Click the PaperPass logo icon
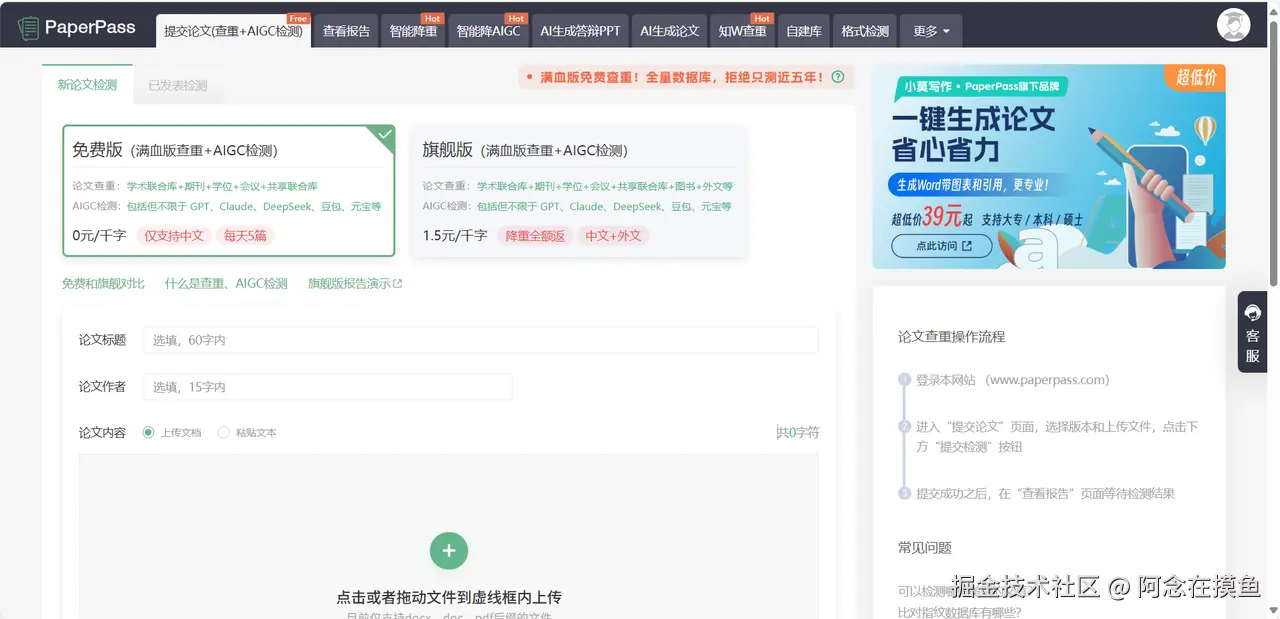The image size is (1280, 619). click(x=28, y=28)
